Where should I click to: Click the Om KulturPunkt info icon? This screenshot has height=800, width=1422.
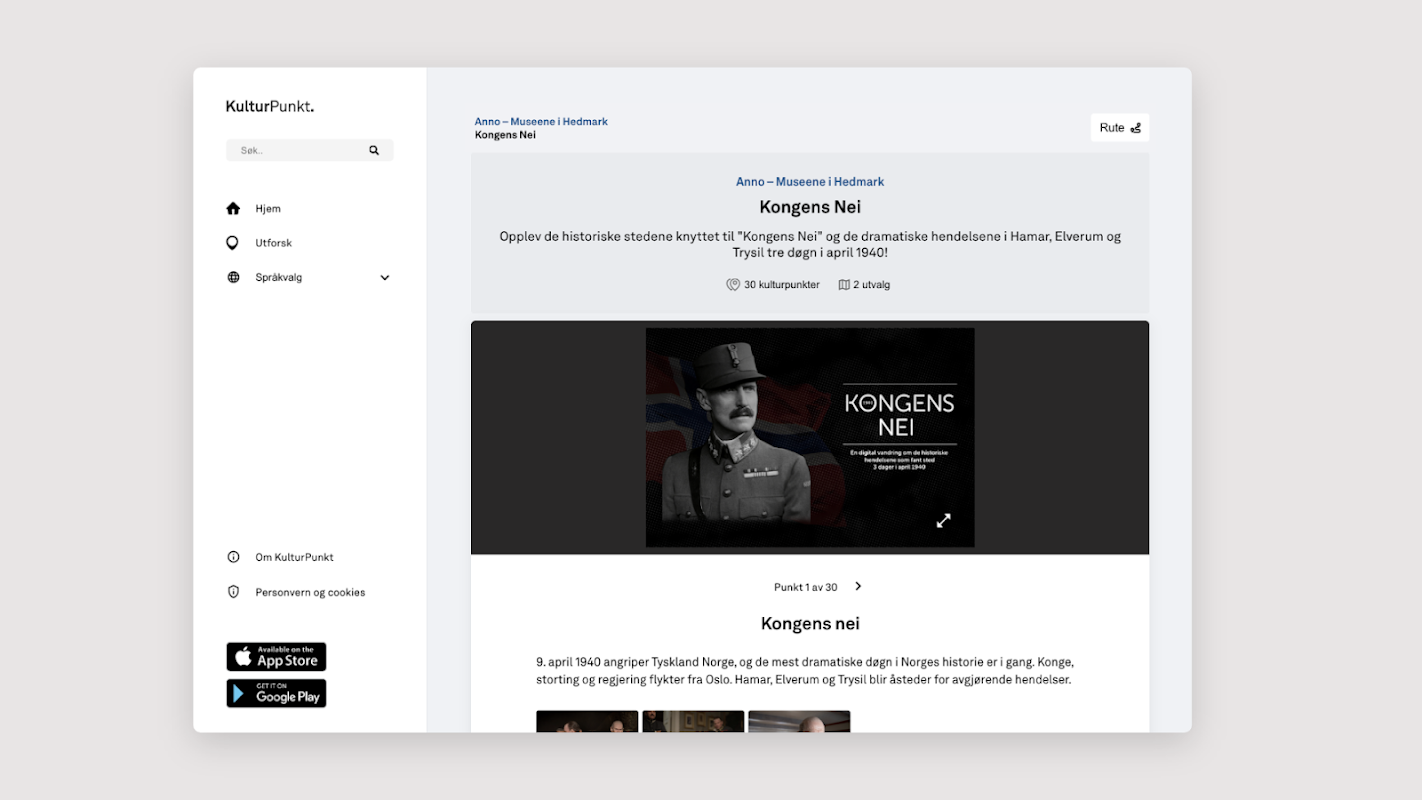(x=233, y=557)
